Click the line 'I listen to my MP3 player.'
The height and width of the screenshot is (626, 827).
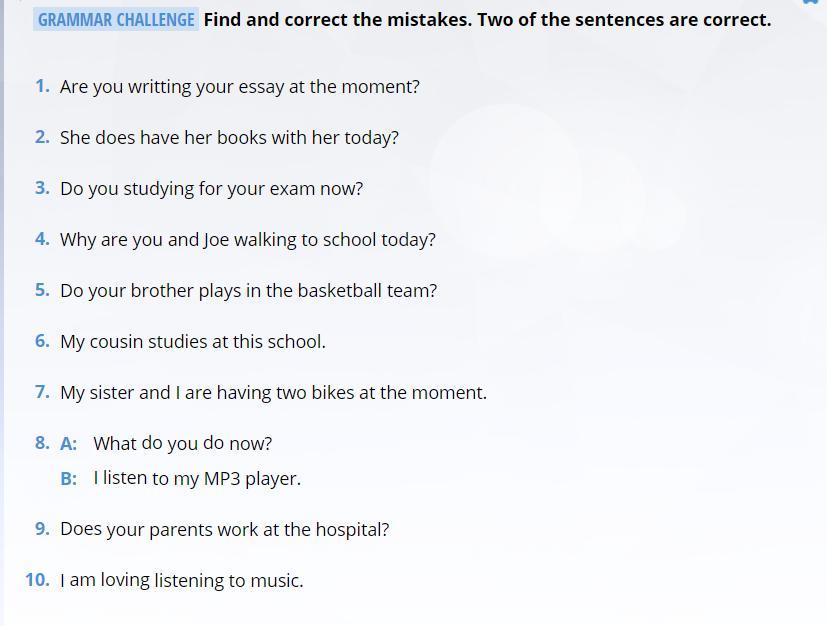(197, 479)
